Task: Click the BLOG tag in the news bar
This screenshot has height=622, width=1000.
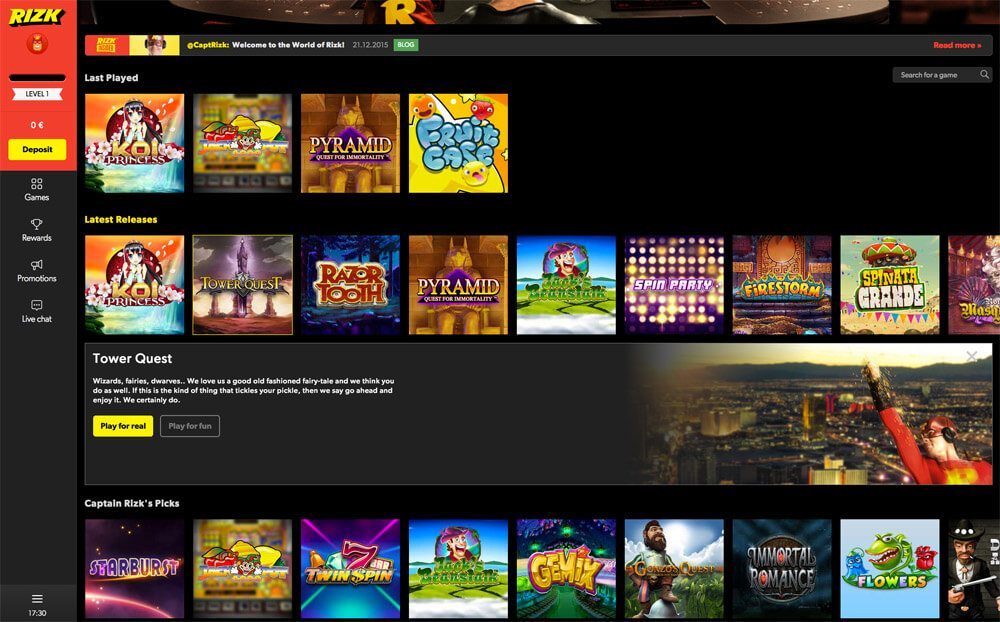Action: [406, 45]
